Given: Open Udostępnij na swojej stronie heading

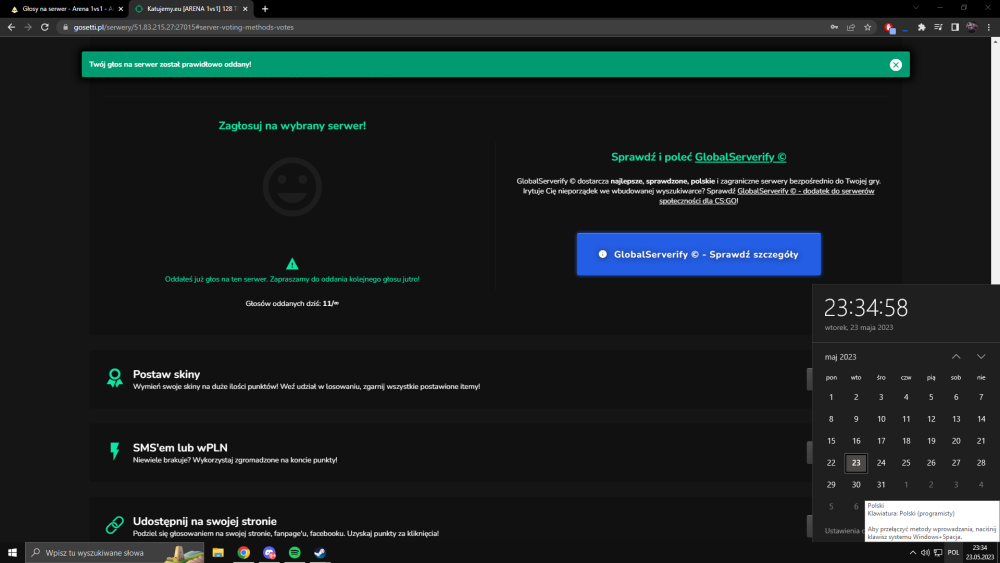Looking at the screenshot, I should click(x=205, y=521).
